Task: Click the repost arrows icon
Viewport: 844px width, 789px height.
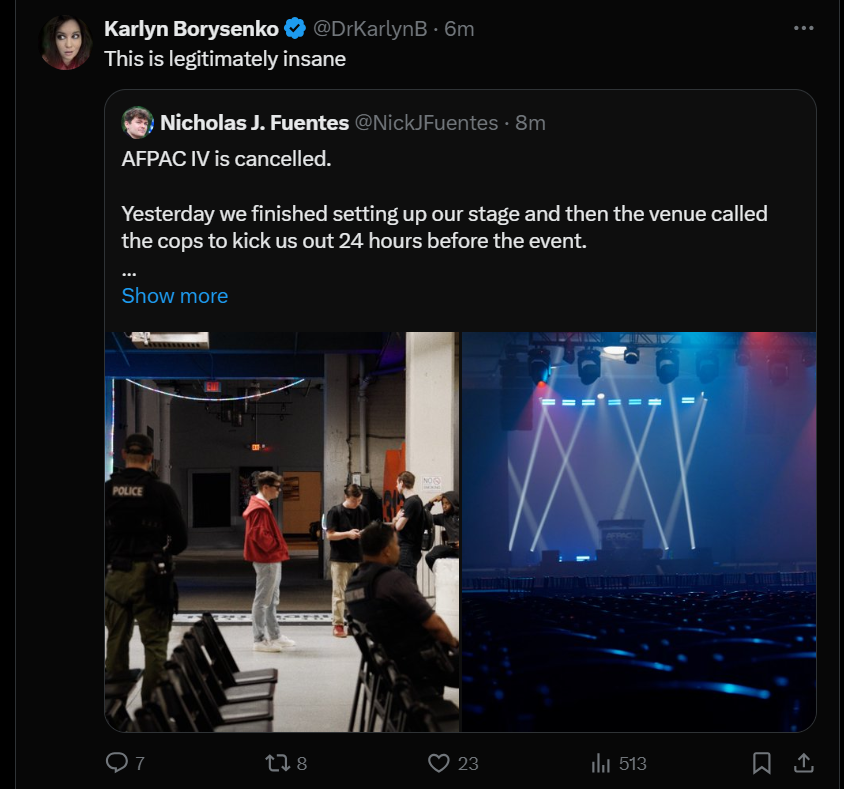Action: coord(278,763)
